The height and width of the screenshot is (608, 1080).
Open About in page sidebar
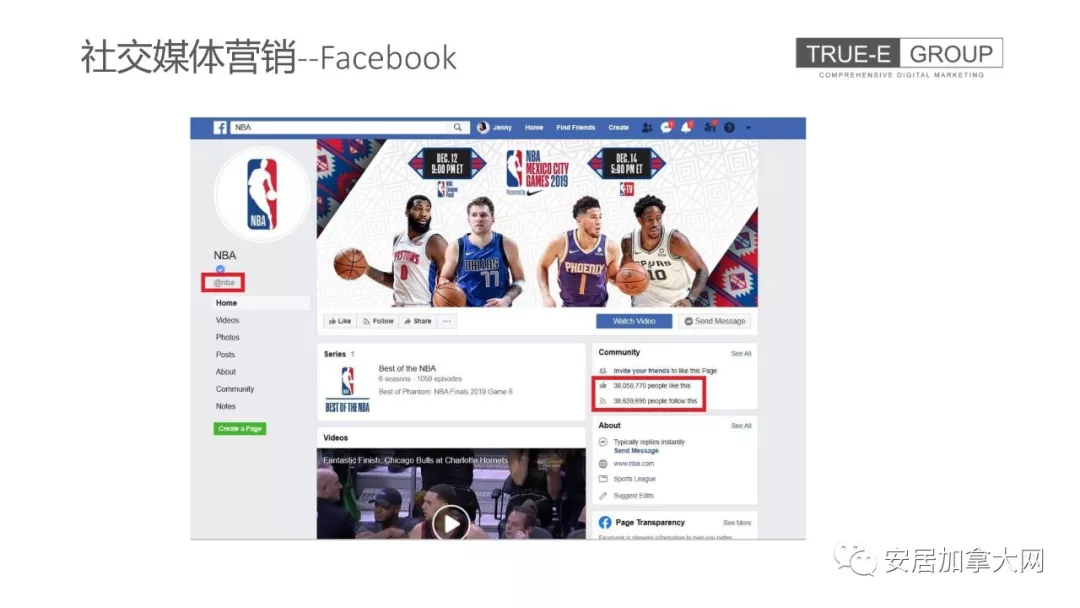226,372
